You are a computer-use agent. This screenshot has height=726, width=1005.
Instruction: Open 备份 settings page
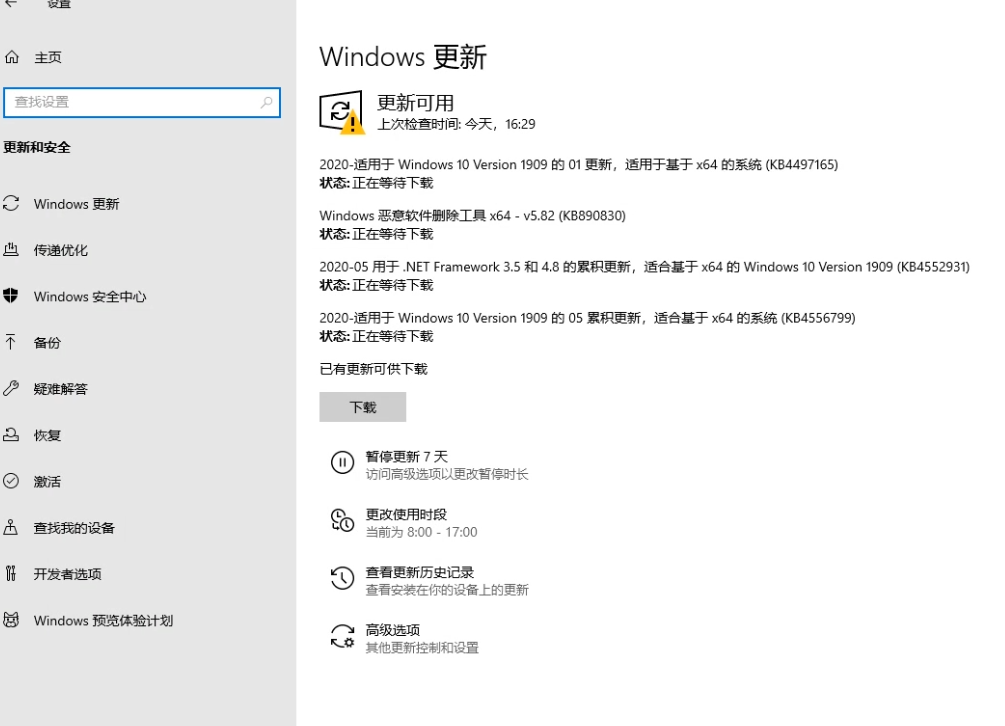[x=47, y=343]
